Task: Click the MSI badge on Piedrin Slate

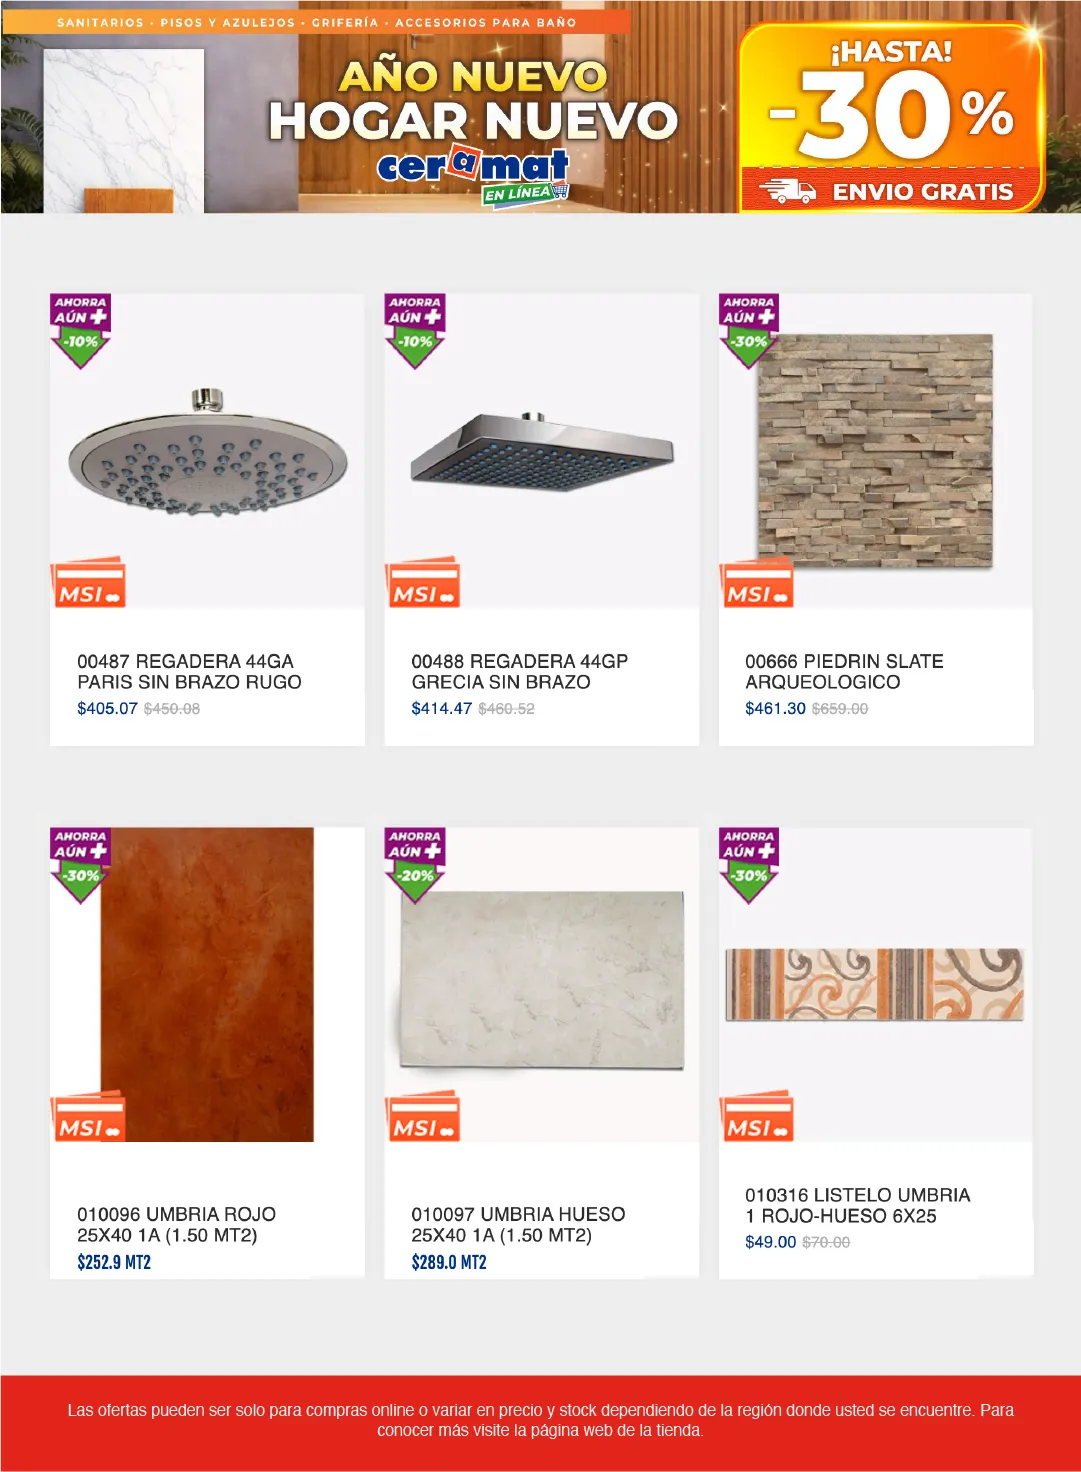Action: tap(756, 583)
